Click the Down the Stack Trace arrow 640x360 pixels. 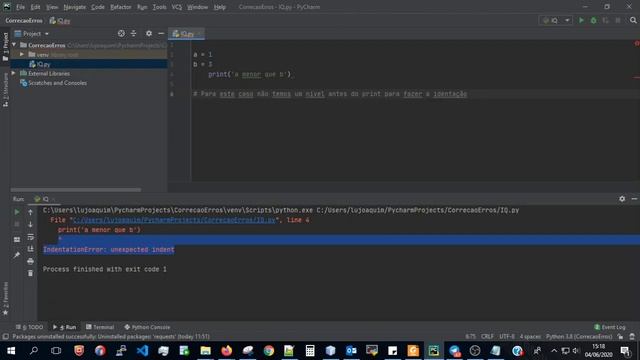(30, 224)
